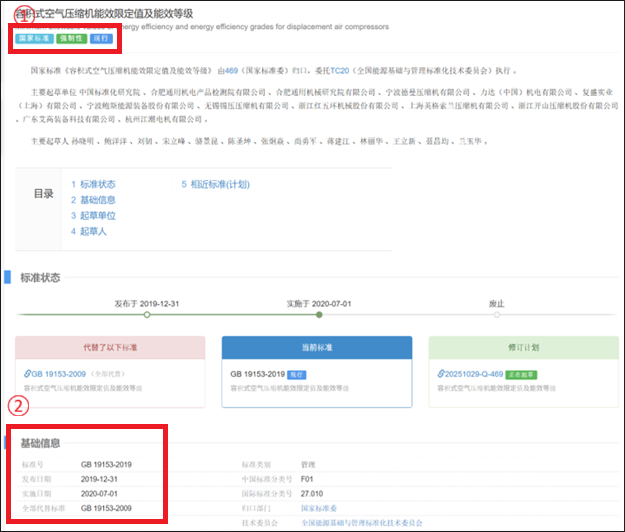Click the link icon beside 20251029-Q-469
Viewport: 625px width, 532px height.
tap(441, 373)
